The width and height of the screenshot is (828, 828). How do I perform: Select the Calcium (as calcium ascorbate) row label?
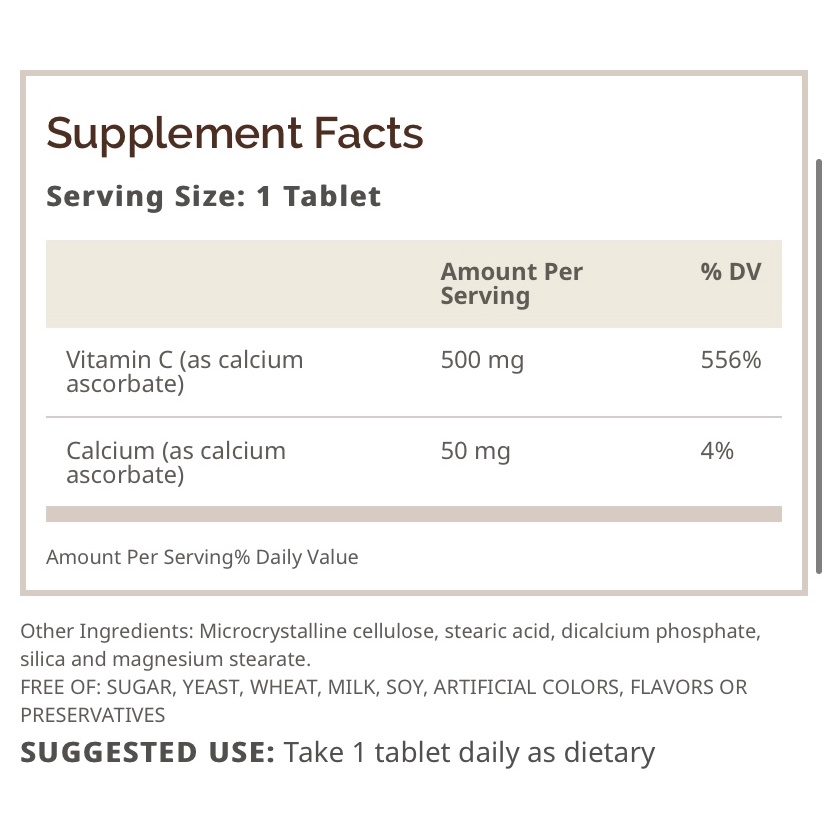pyautogui.click(x=176, y=463)
